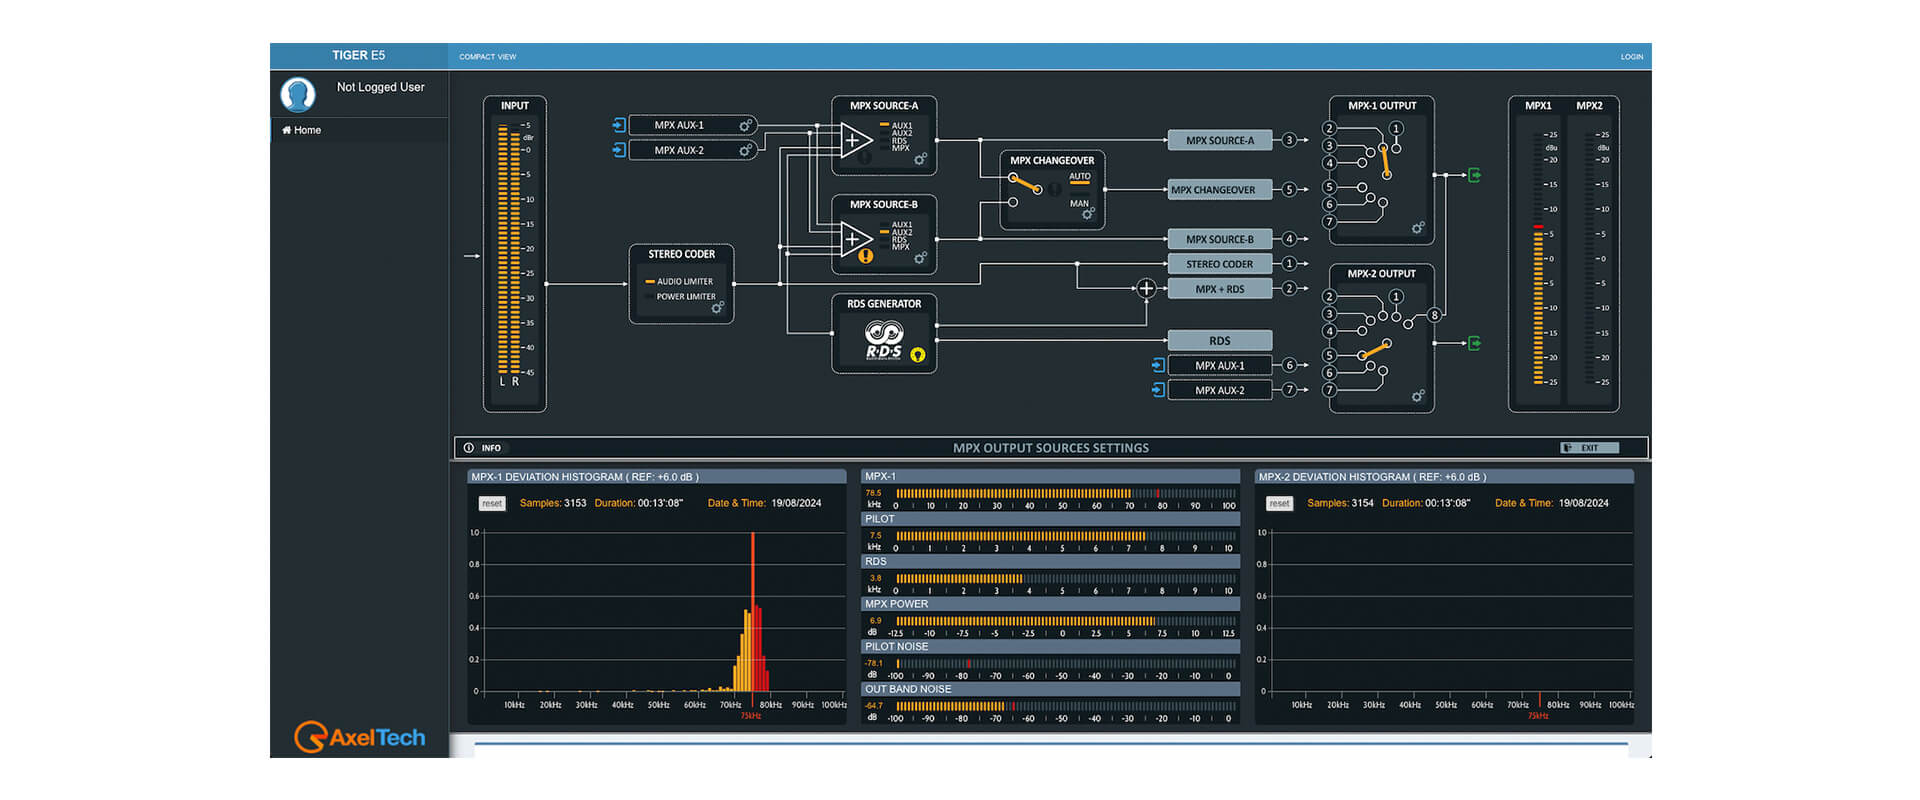The image size is (1920, 800).
Task: Open MPX Source-A settings gear
Action: point(920,159)
